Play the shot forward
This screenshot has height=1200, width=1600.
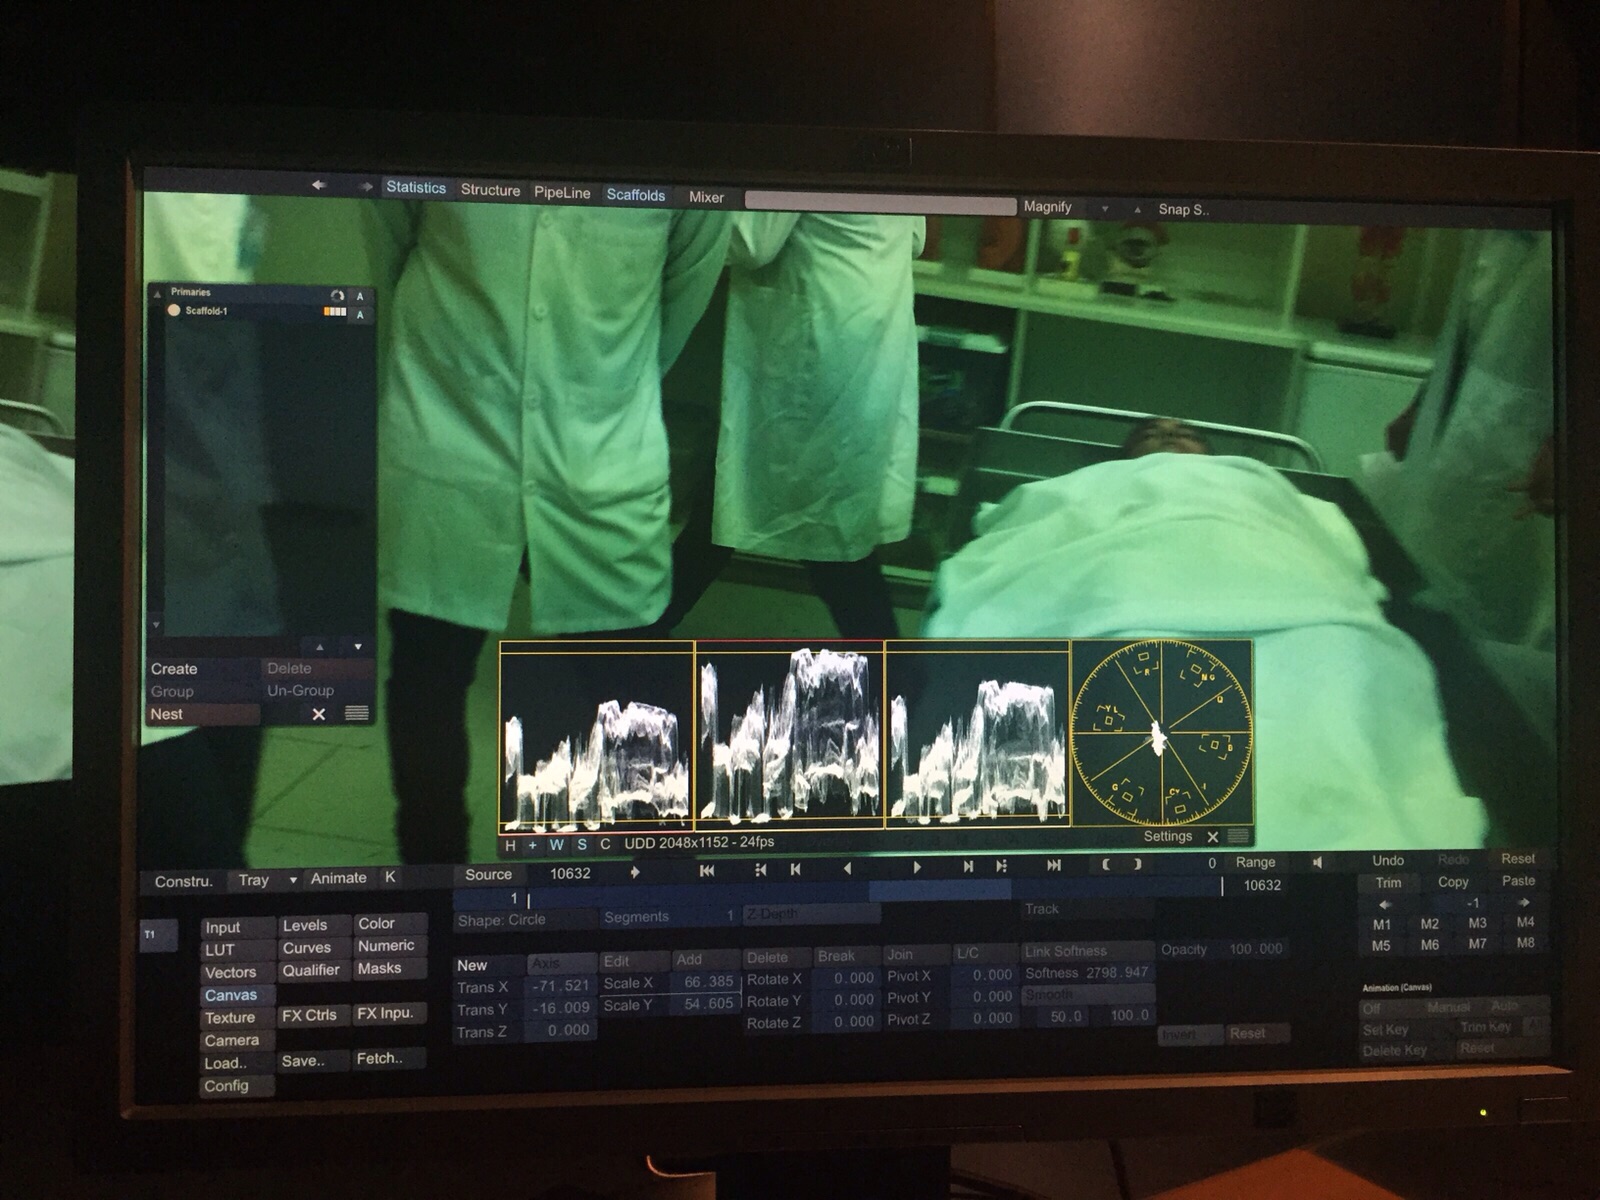click(x=917, y=867)
